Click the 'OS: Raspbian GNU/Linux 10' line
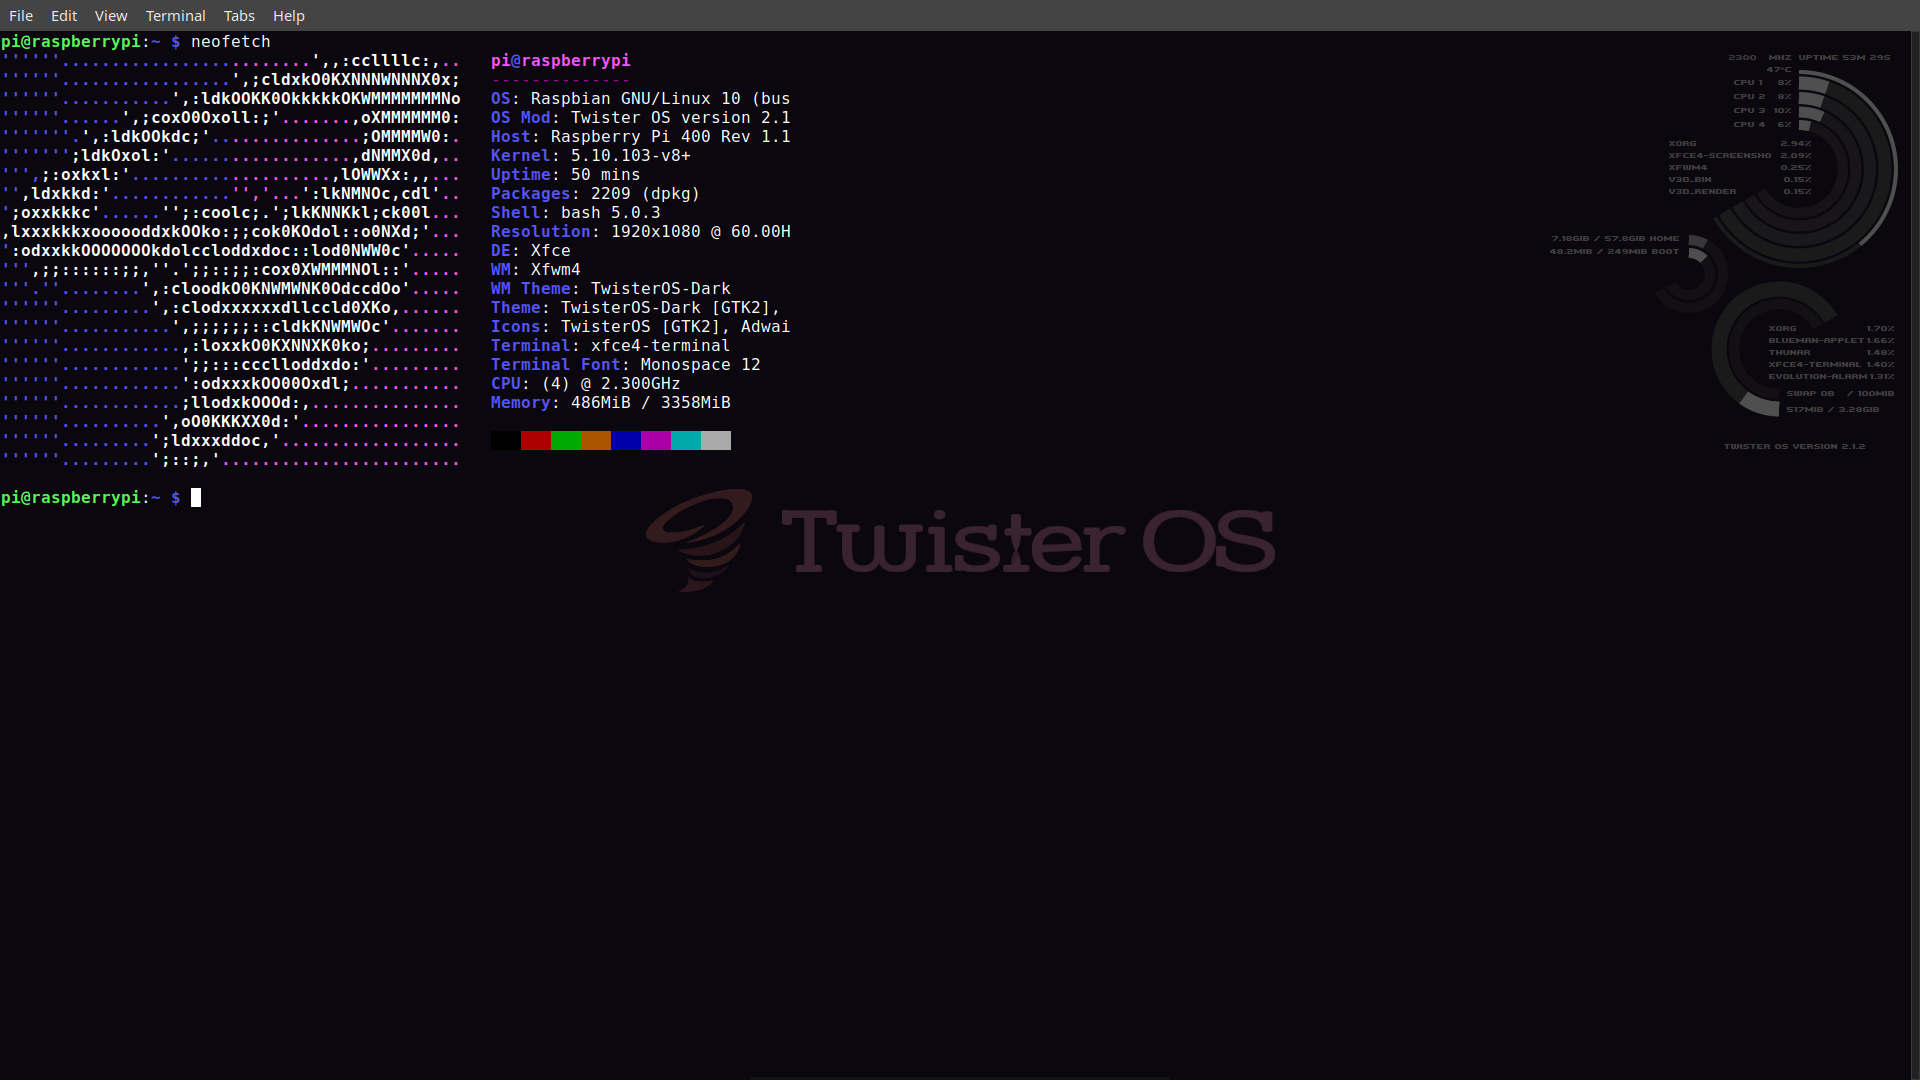 click(x=641, y=99)
